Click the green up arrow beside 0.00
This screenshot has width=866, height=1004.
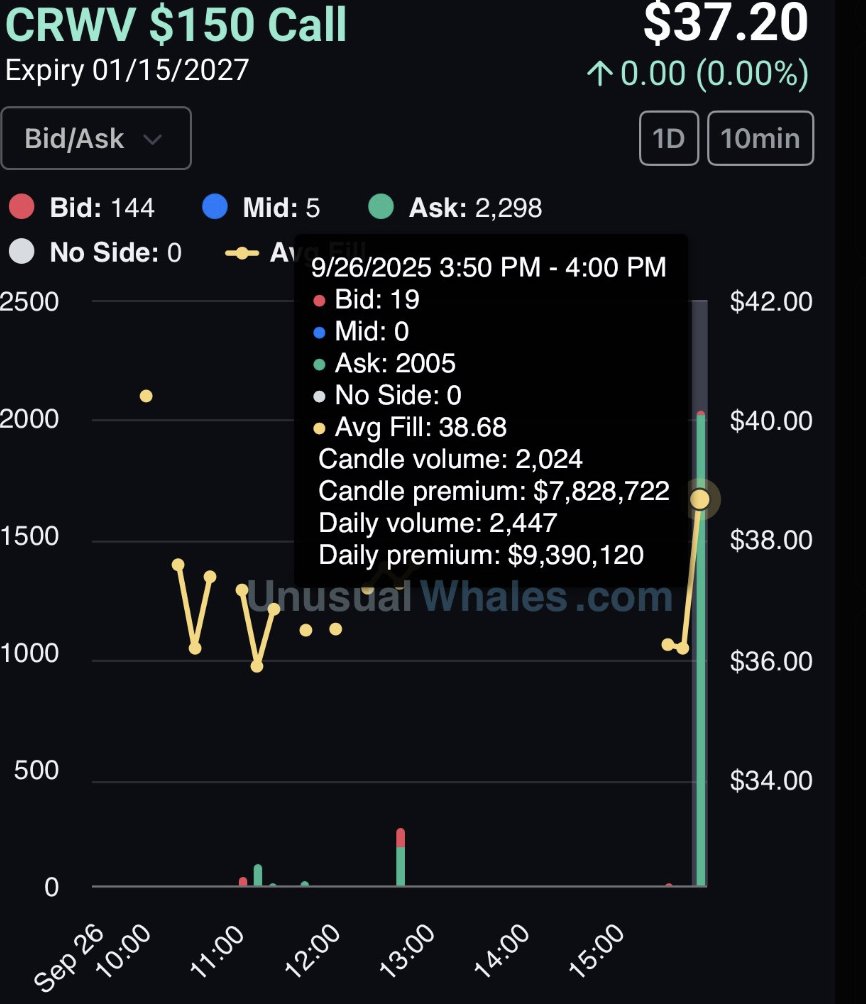599,74
